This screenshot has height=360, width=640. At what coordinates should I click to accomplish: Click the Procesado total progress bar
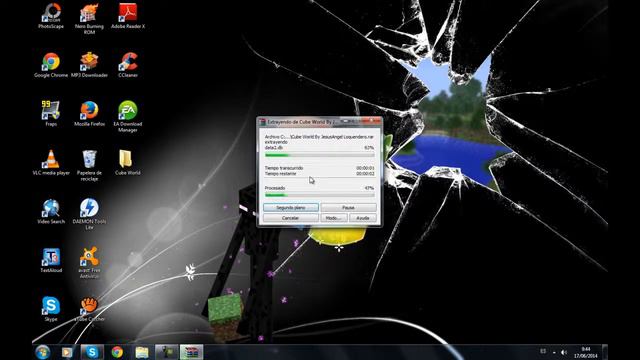click(320, 195)
